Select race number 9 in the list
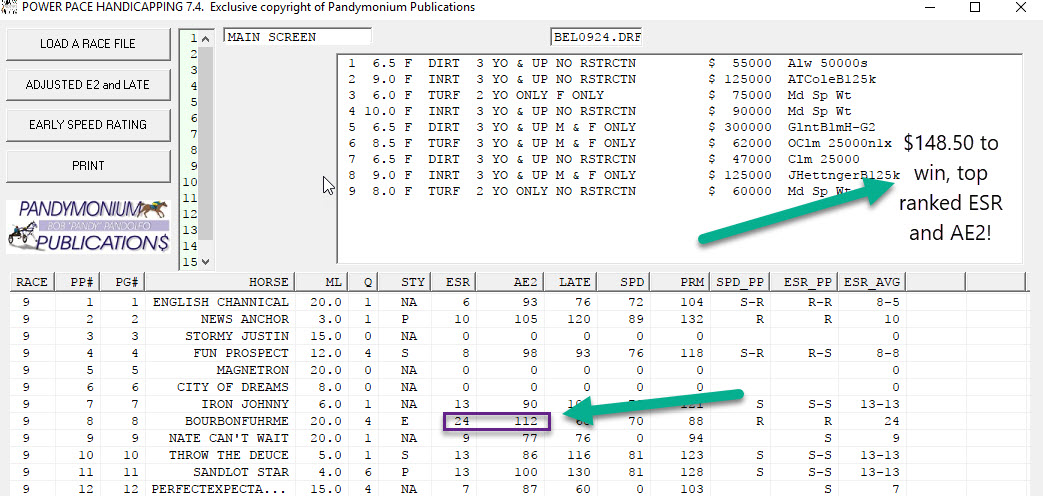The height and width of the screenshot is (496, 1043). tap(194, 166)
